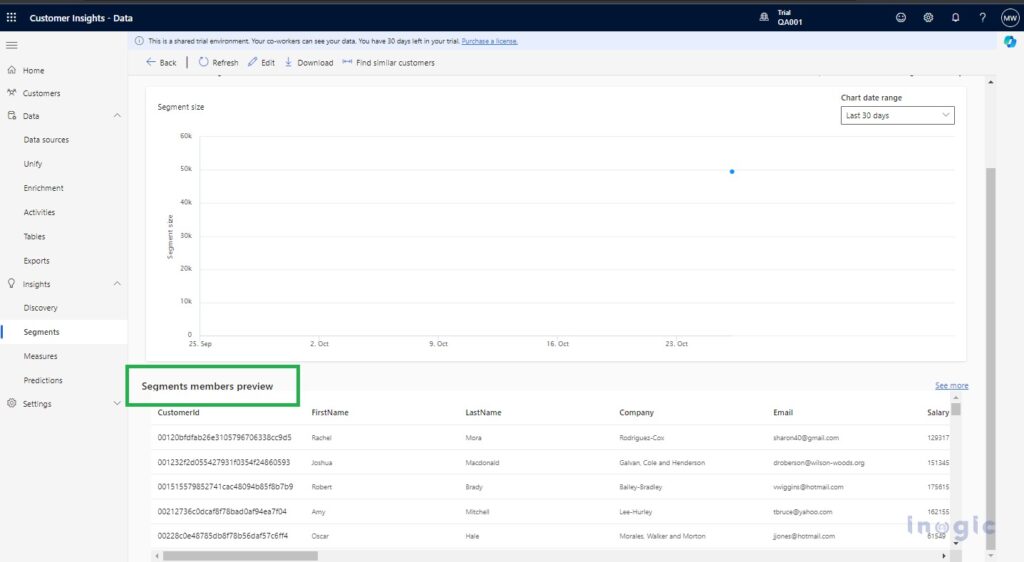
Task: Click Find similar customers
Action: click(388, 63)
